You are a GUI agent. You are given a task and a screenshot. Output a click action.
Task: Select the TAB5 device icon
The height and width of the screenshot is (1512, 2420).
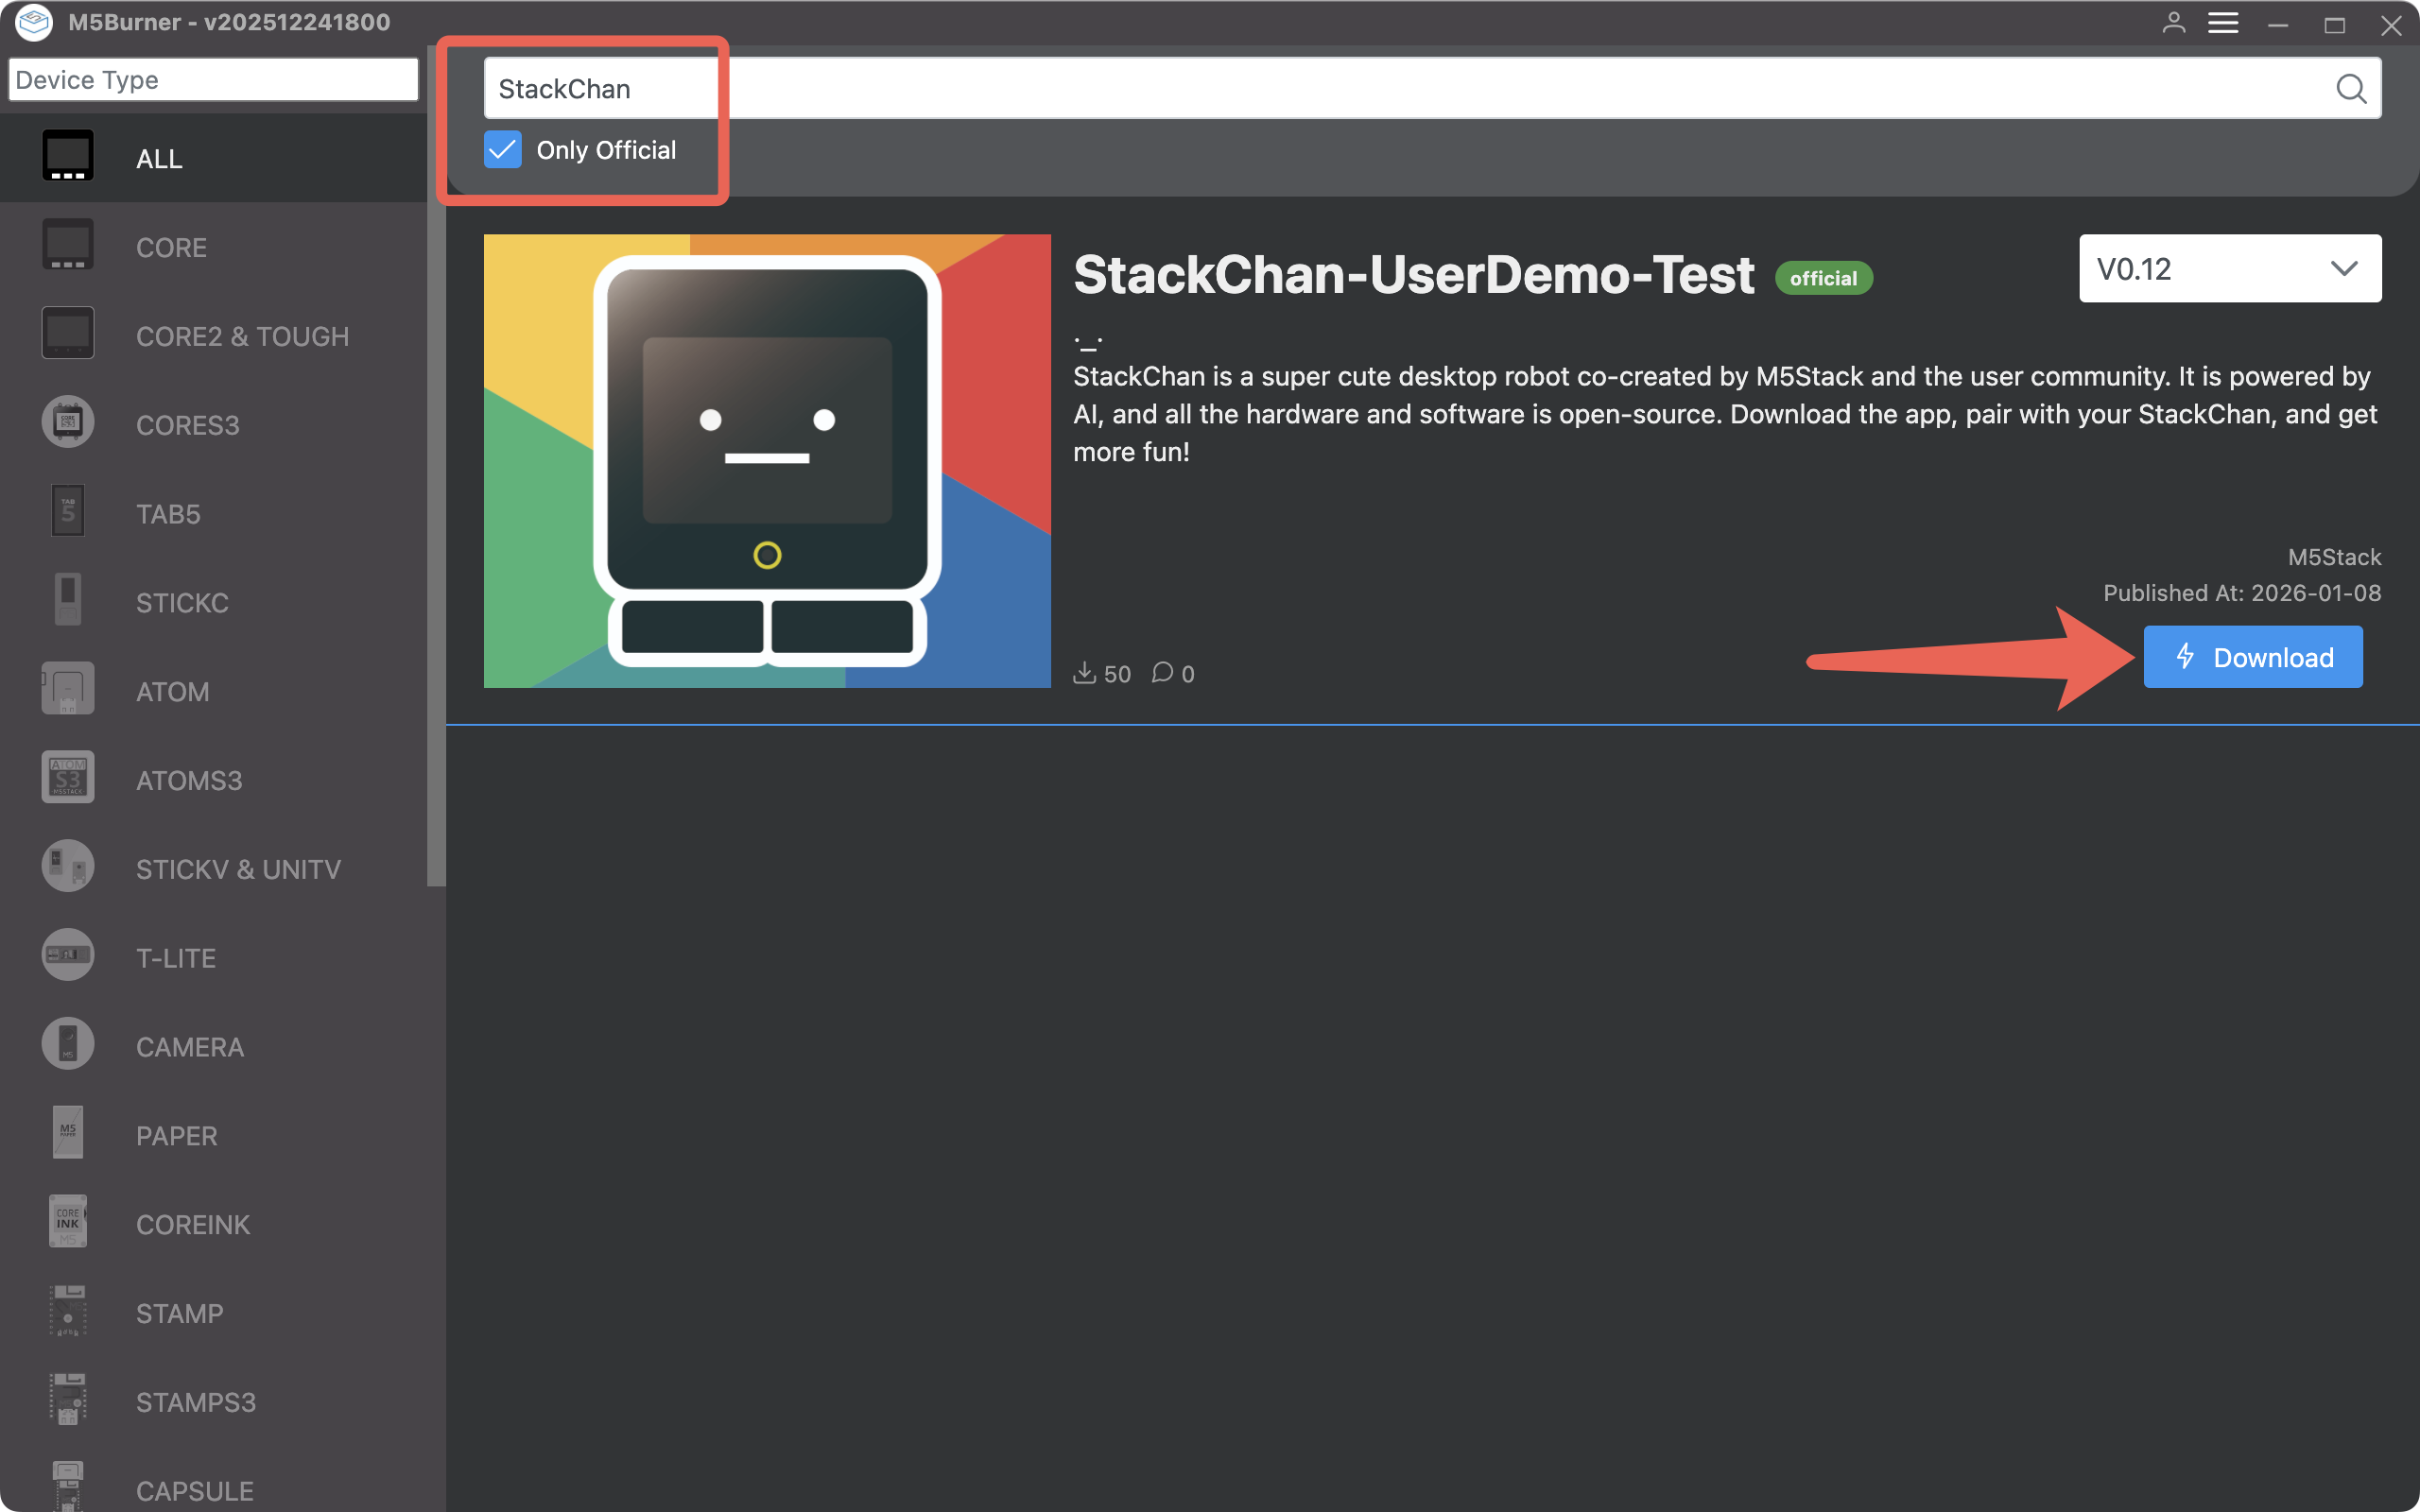click(67, 512)
